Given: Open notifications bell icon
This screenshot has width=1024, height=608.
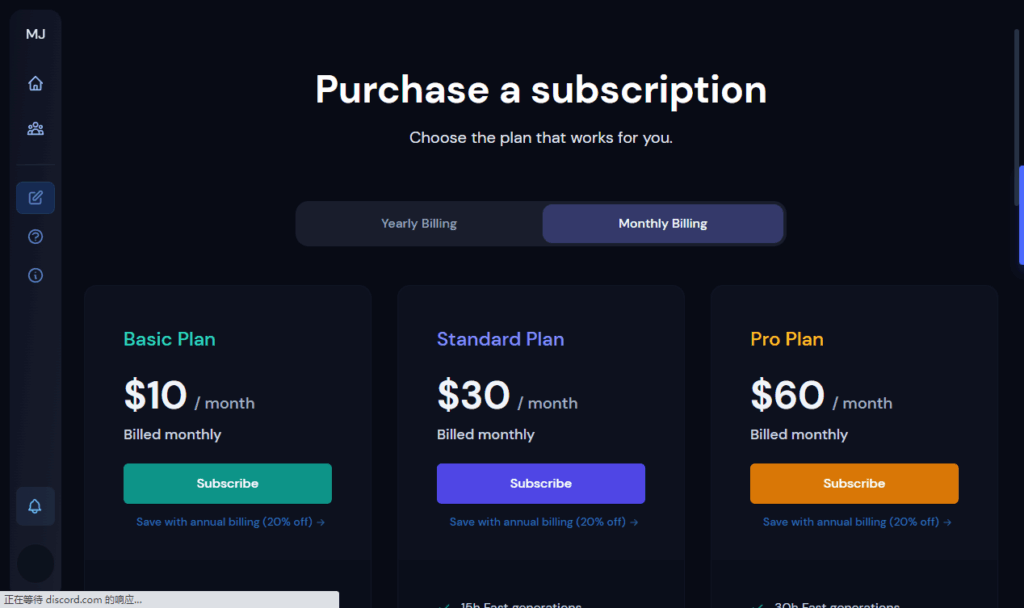Looking at the screenshot, I should point(36,507).
